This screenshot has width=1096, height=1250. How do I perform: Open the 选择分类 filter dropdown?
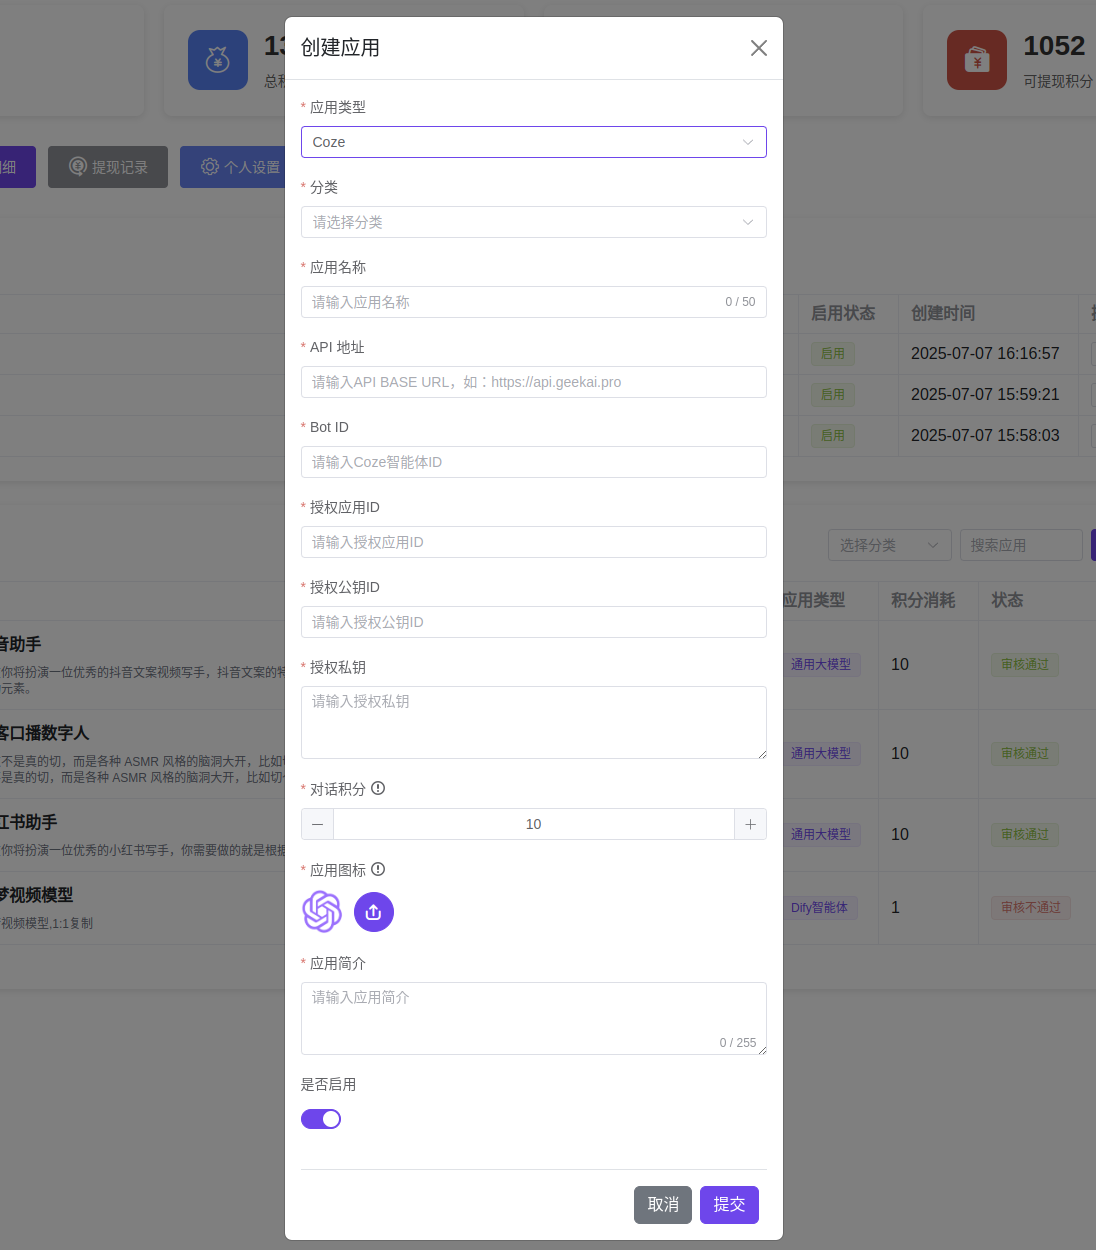click(x=889, y=545)
